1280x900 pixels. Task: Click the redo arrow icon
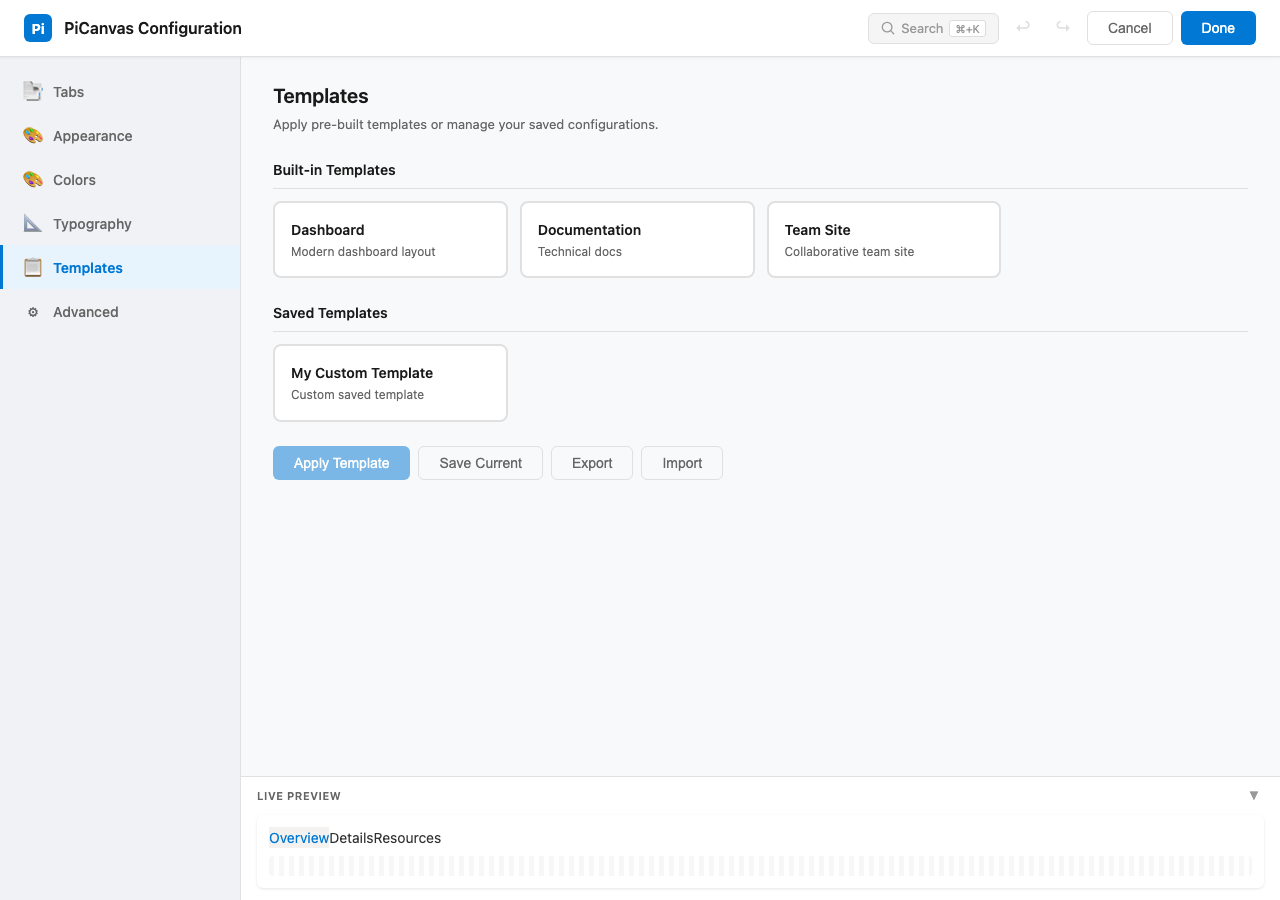[1063, 28]
